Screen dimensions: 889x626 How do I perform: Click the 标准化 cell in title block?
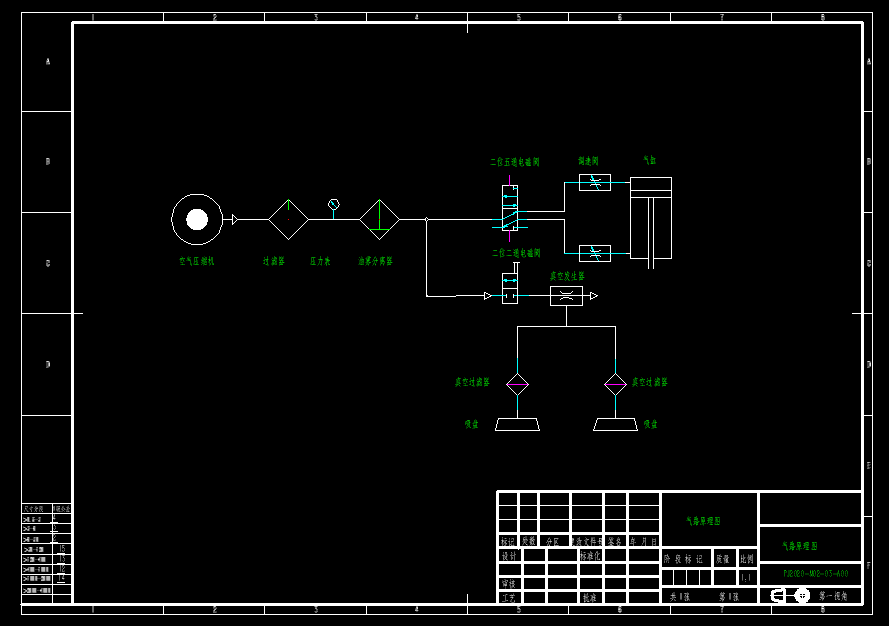pos(590,556)
